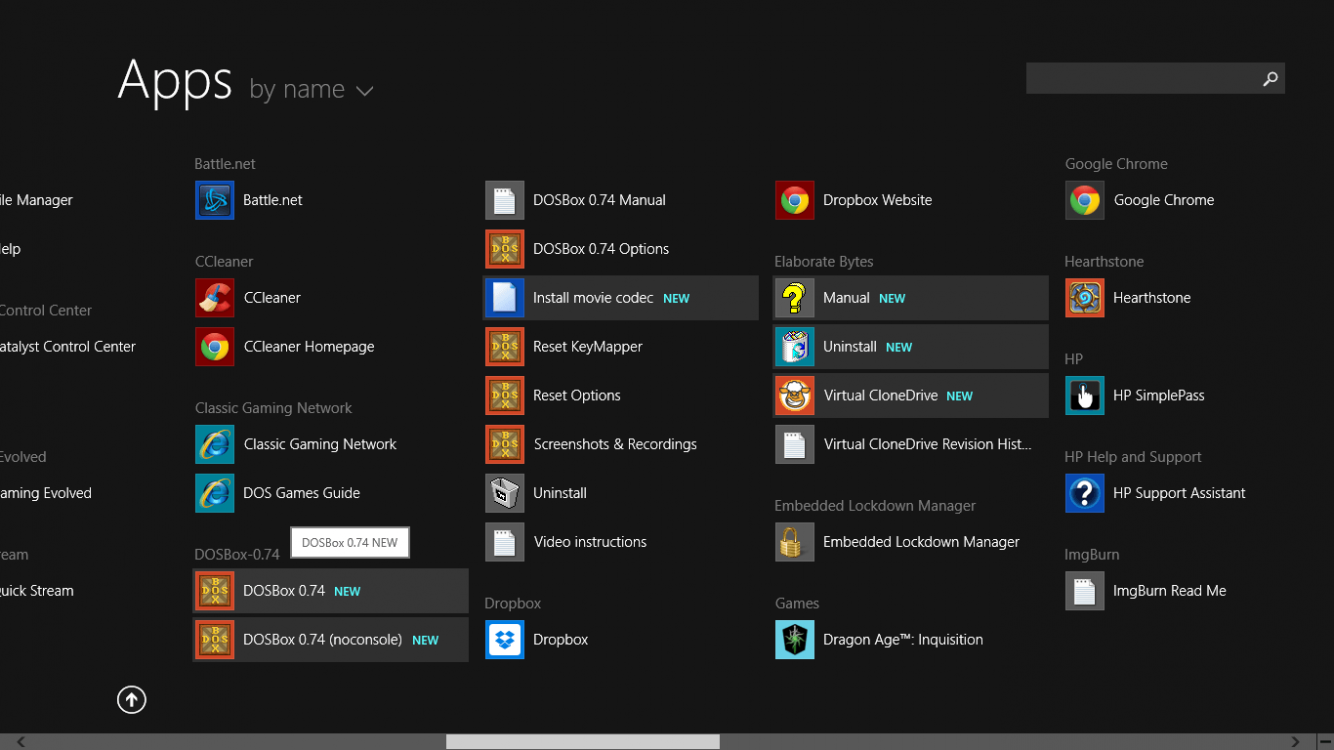Launch Hearthstone icon
This screenshot has height=750, width=1334.
1084,298
